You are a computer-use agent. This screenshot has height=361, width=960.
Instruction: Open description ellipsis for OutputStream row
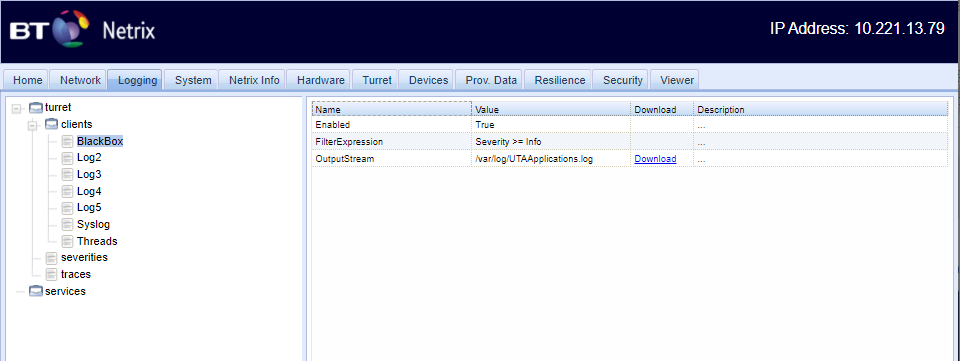click(701, 160)
